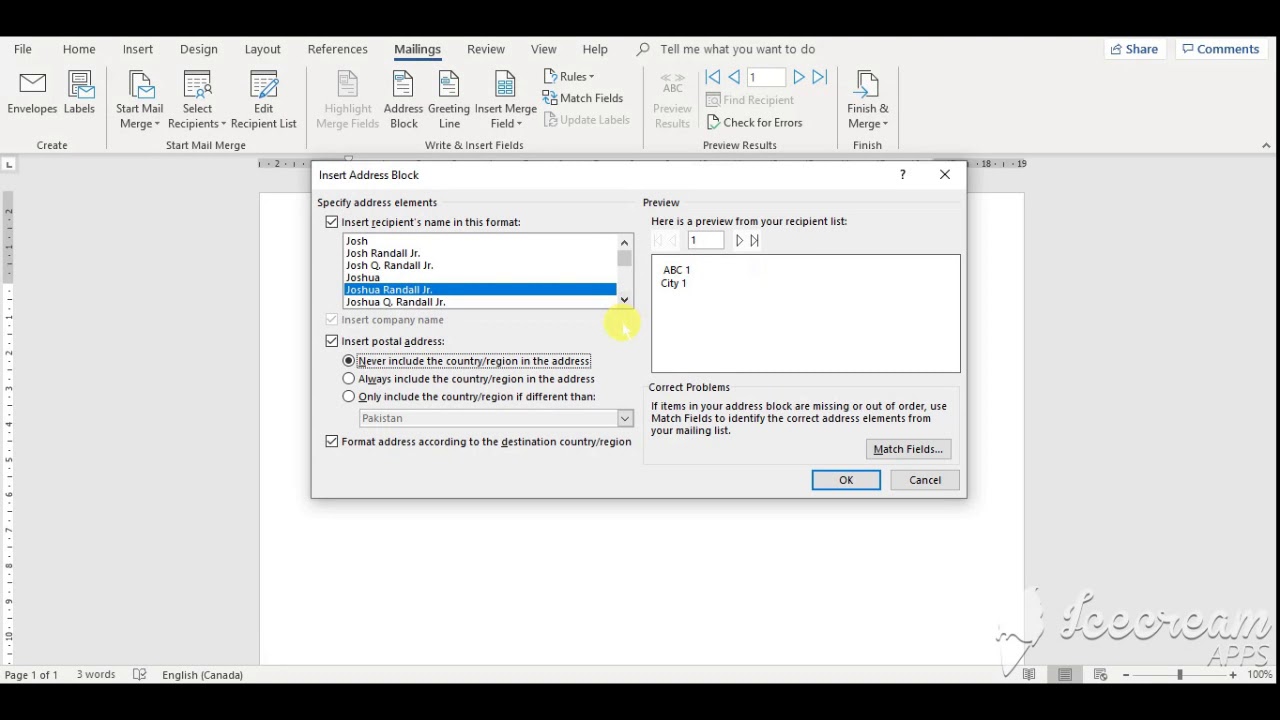Open the Pakistan country dropdown
This screenshot has height=720, width=1280.
coord(625,418)
